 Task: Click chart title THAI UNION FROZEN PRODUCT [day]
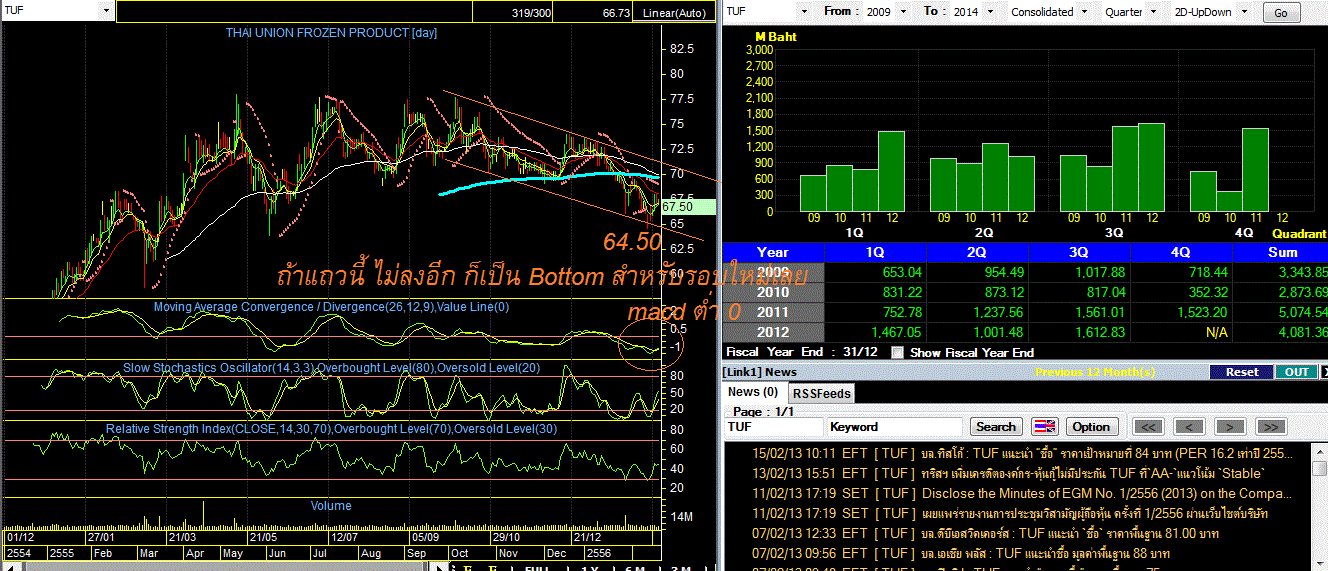coord(331,33)
